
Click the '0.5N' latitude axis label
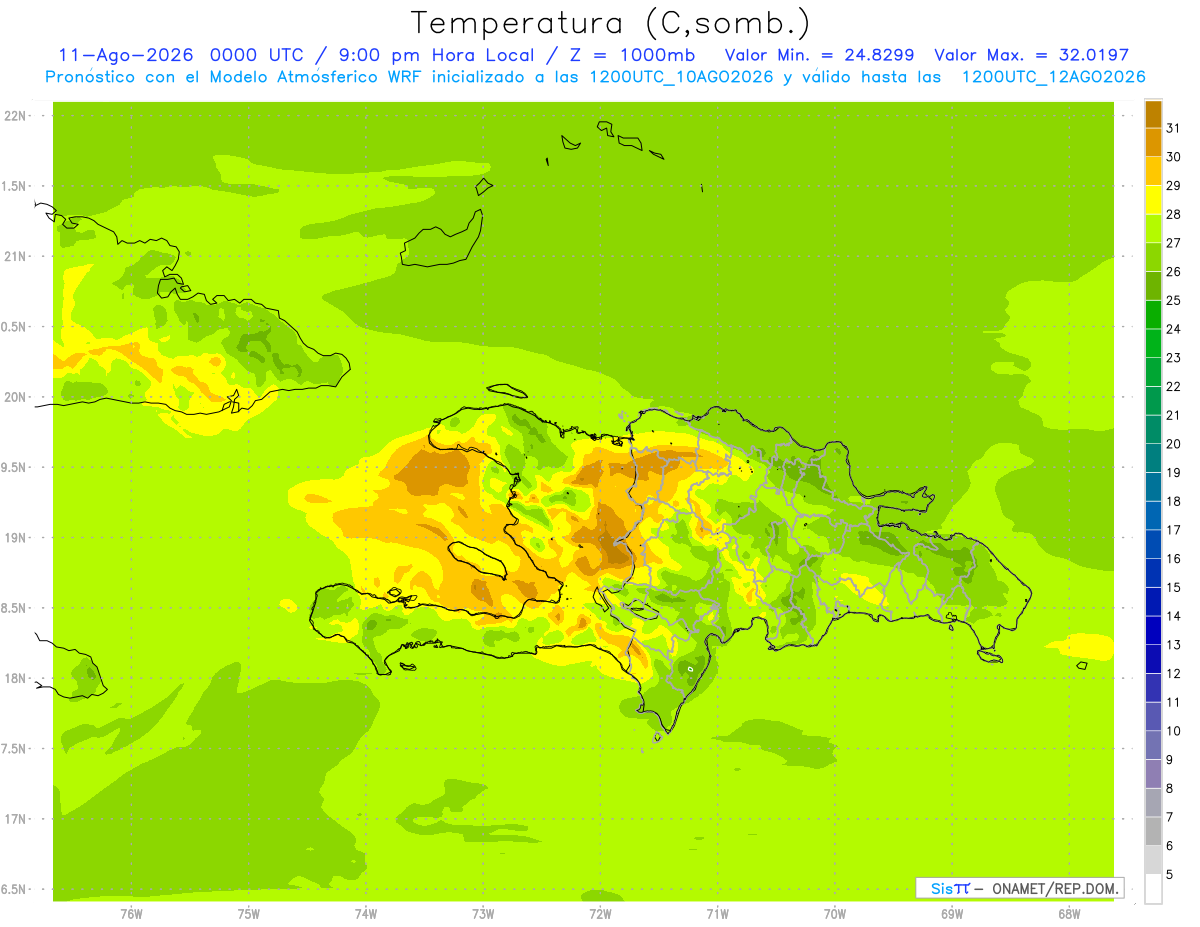(15, 327)
